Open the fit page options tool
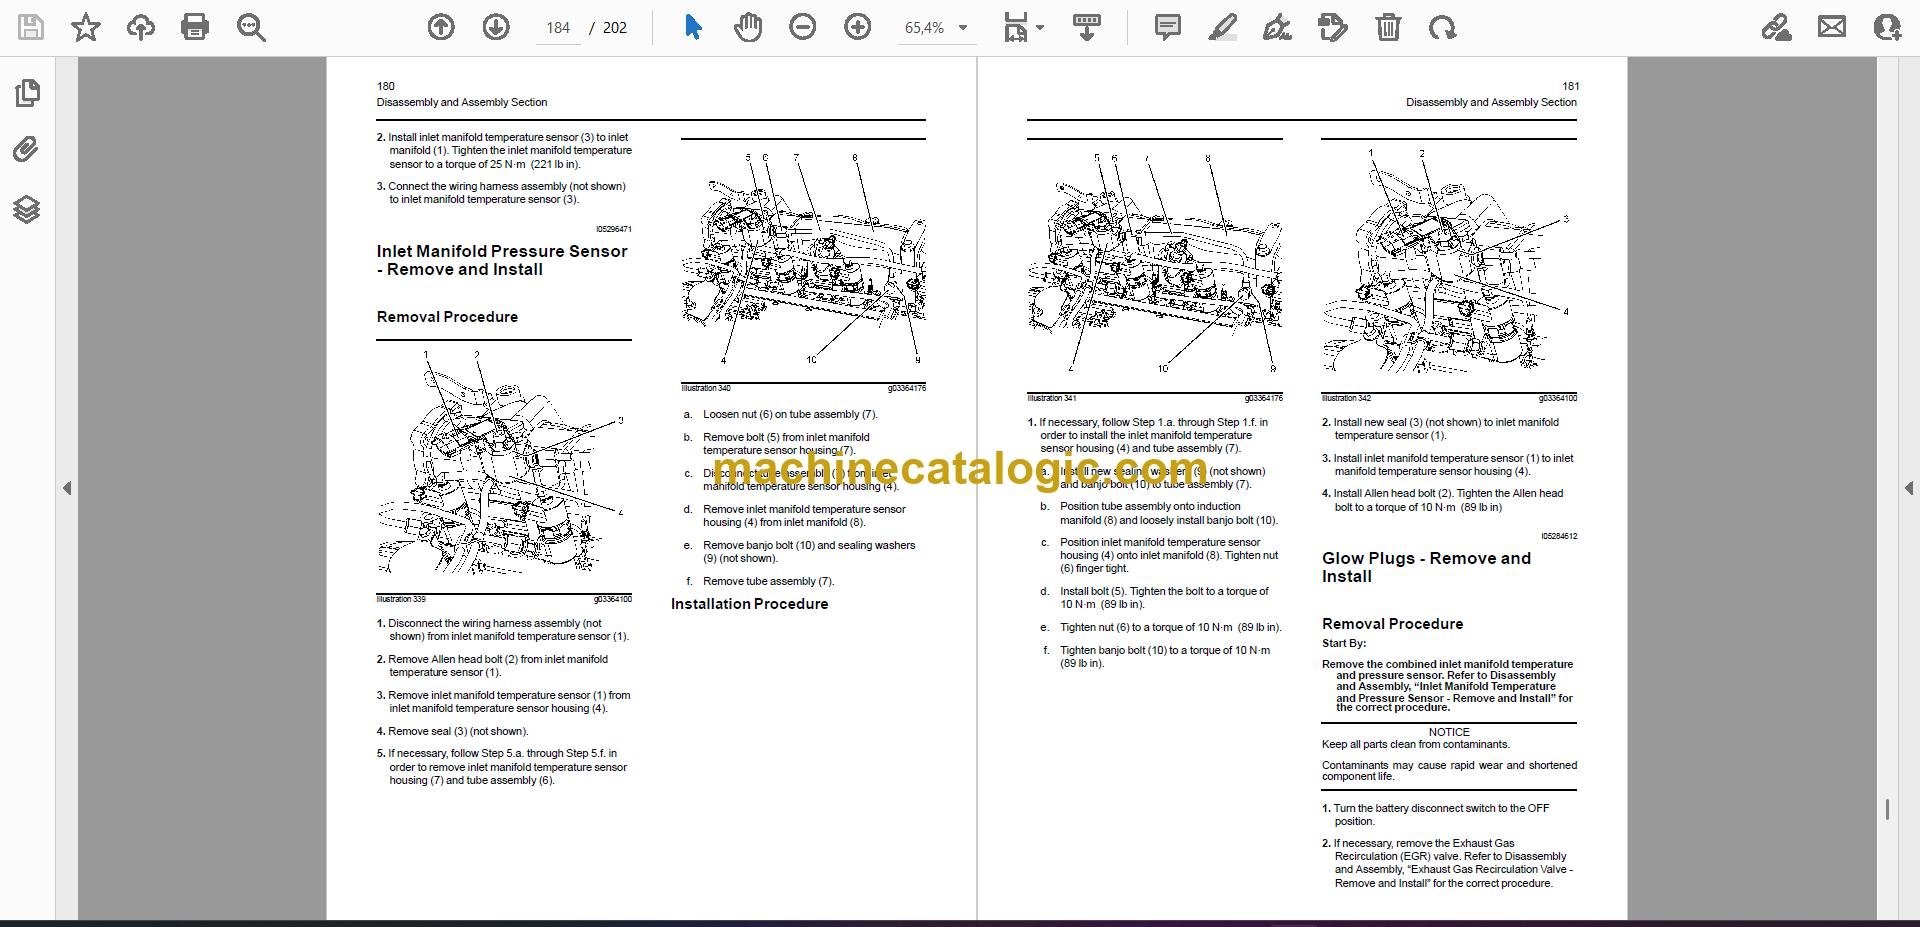1920x927 pixels. (x=1015, y=27)
